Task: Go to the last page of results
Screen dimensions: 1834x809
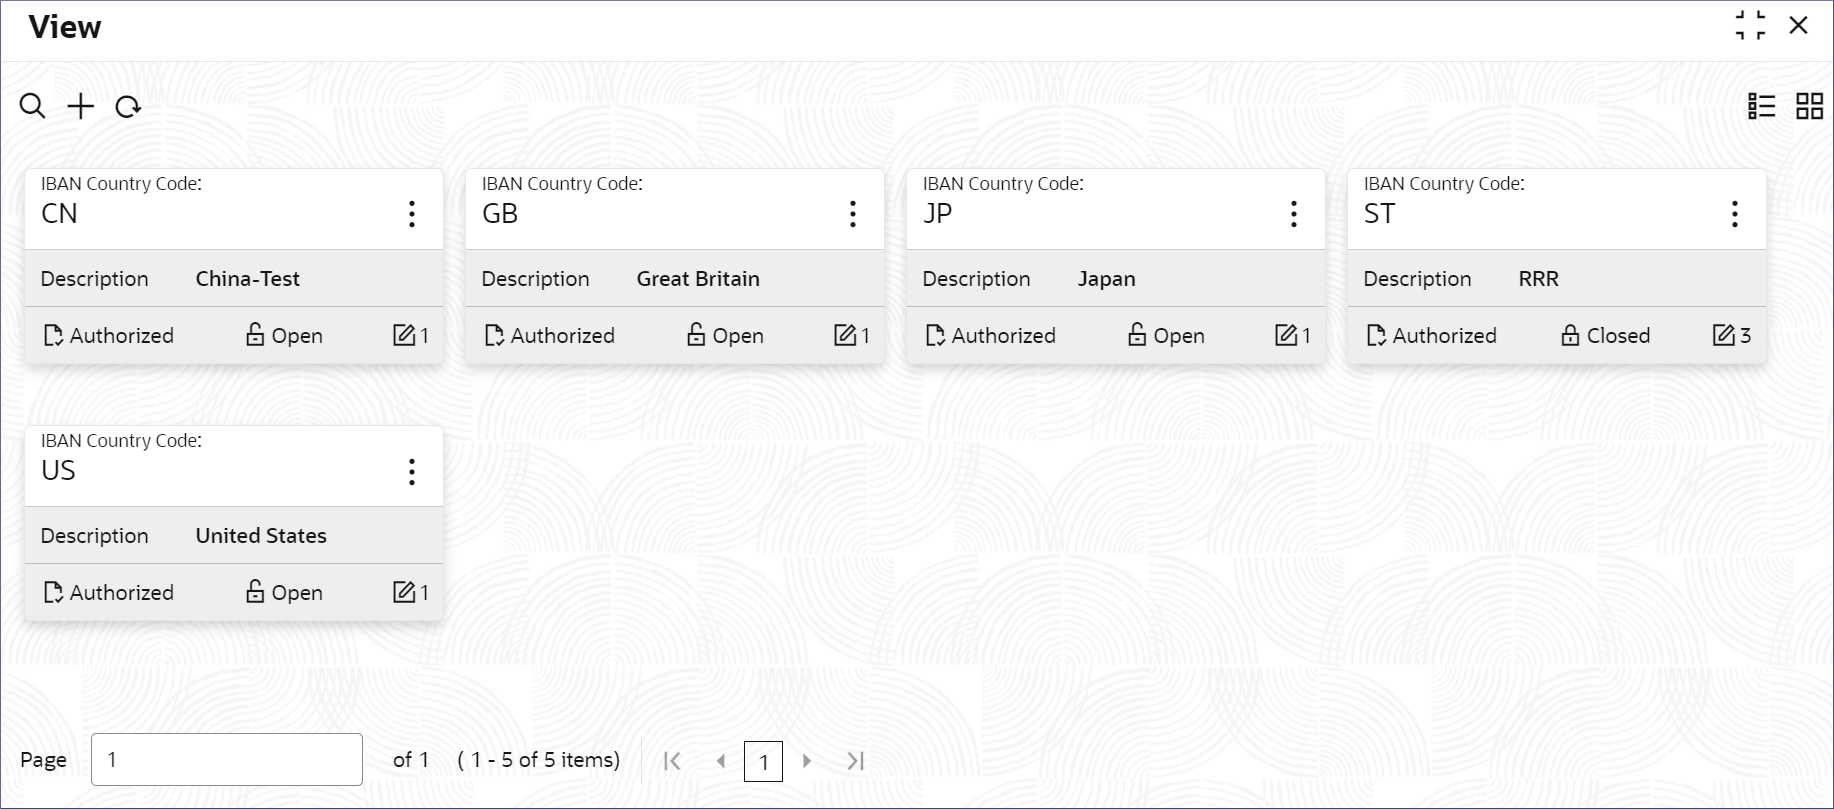Action: point(855,761)
